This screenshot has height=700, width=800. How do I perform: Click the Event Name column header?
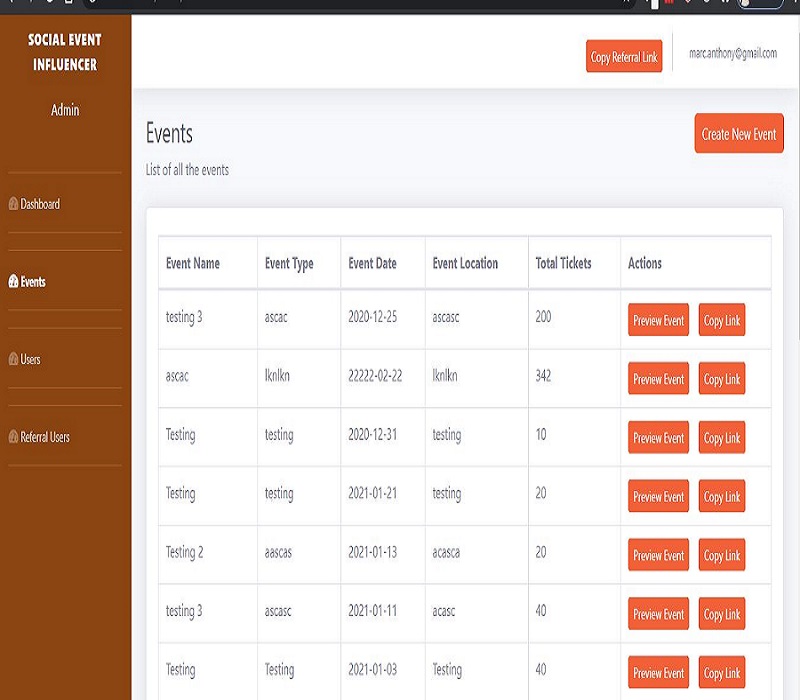pos(193,263)
